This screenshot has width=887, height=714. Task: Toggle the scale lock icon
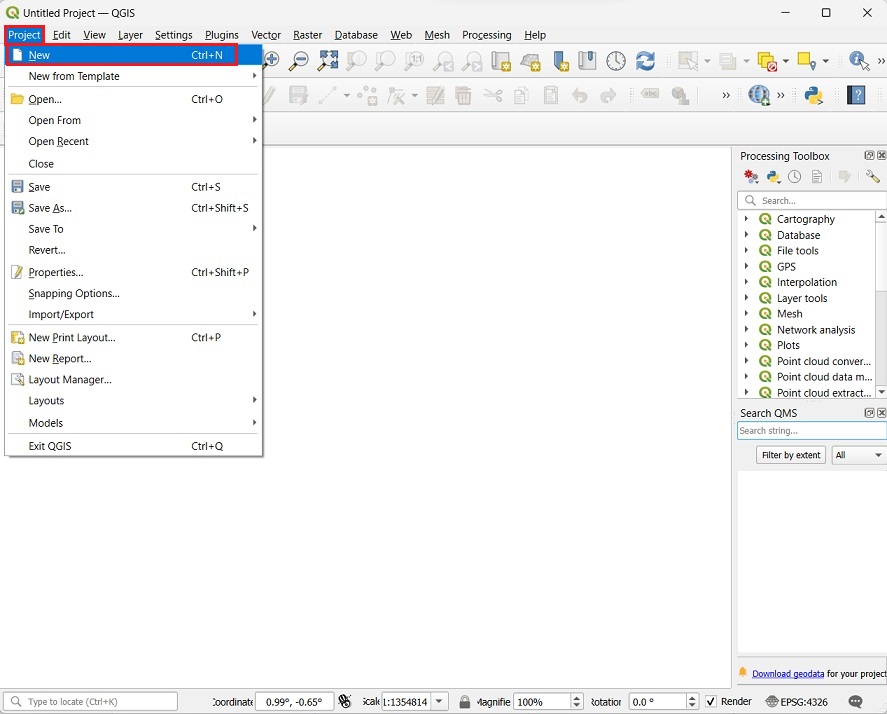[465, 702]
